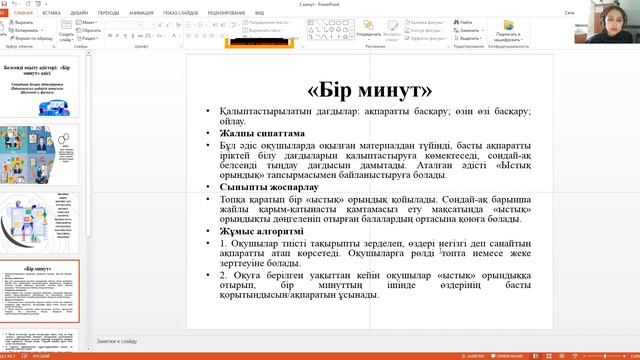Click the Жұмыс алгоритмі heading on slide

pyautogui.click(x=262, y=231)
